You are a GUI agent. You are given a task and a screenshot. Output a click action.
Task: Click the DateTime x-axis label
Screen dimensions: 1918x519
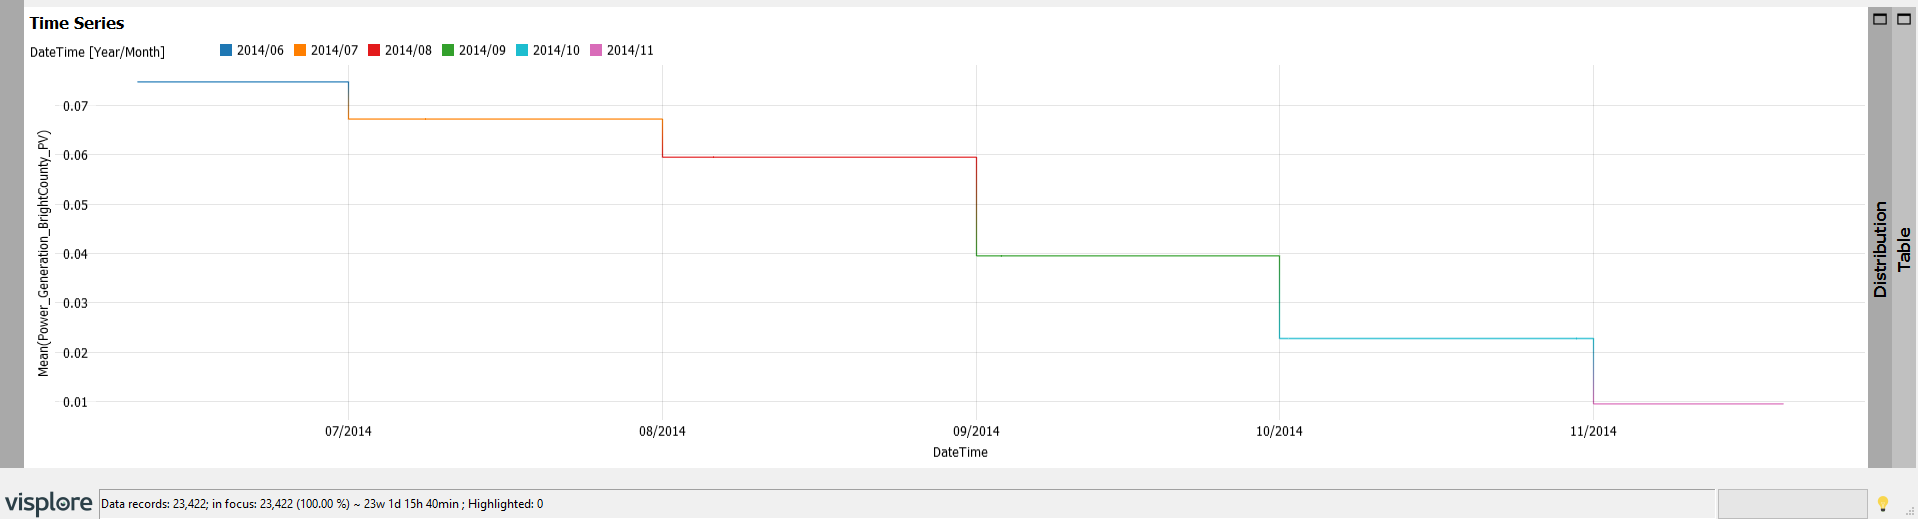click(960, 452)
